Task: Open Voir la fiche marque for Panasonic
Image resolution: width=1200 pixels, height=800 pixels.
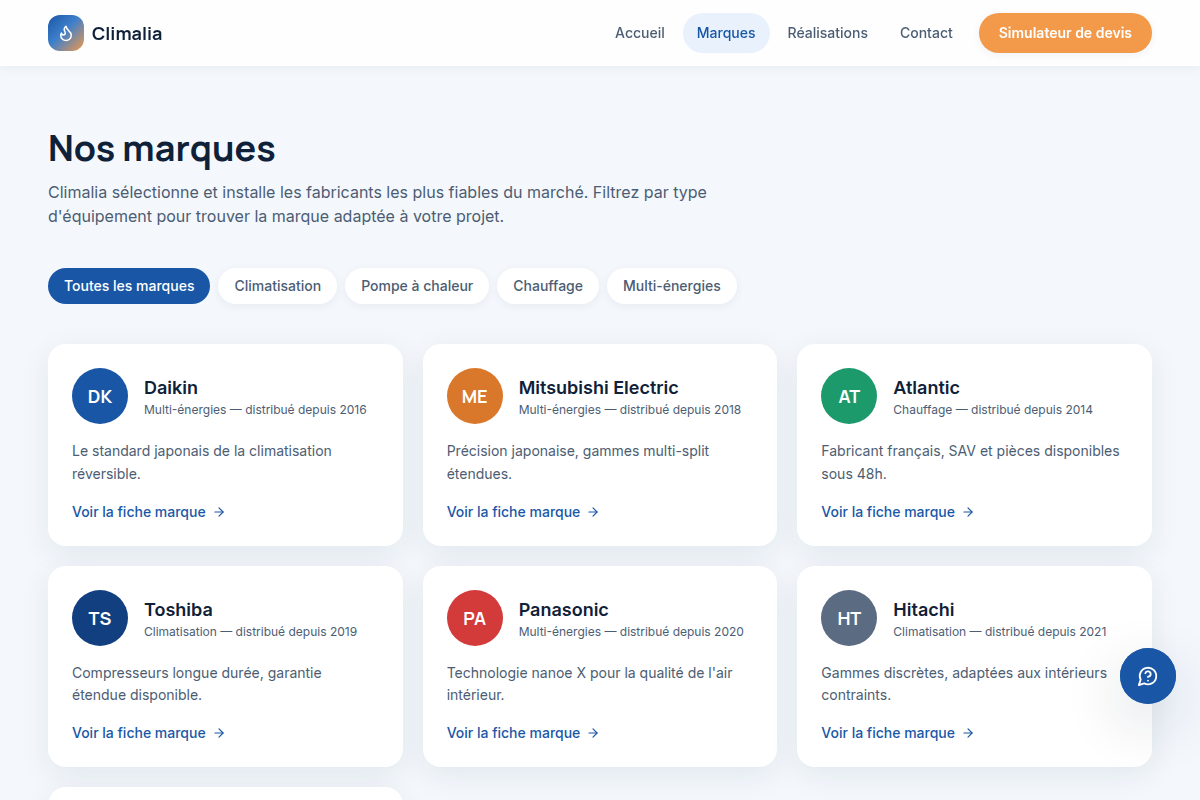Action: [523, 733]
